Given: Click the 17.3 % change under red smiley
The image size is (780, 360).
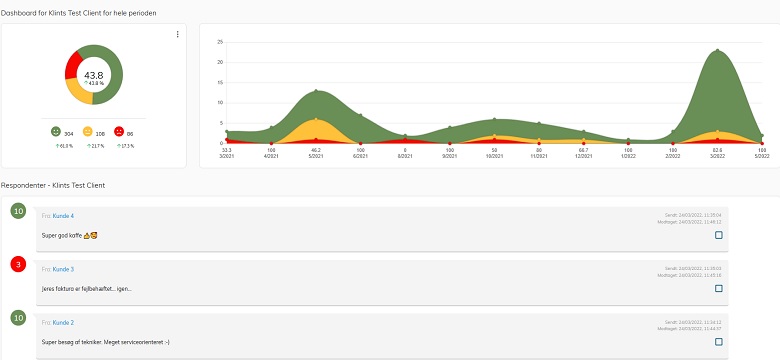Looking at the screenshot, I should coord(125,146).
